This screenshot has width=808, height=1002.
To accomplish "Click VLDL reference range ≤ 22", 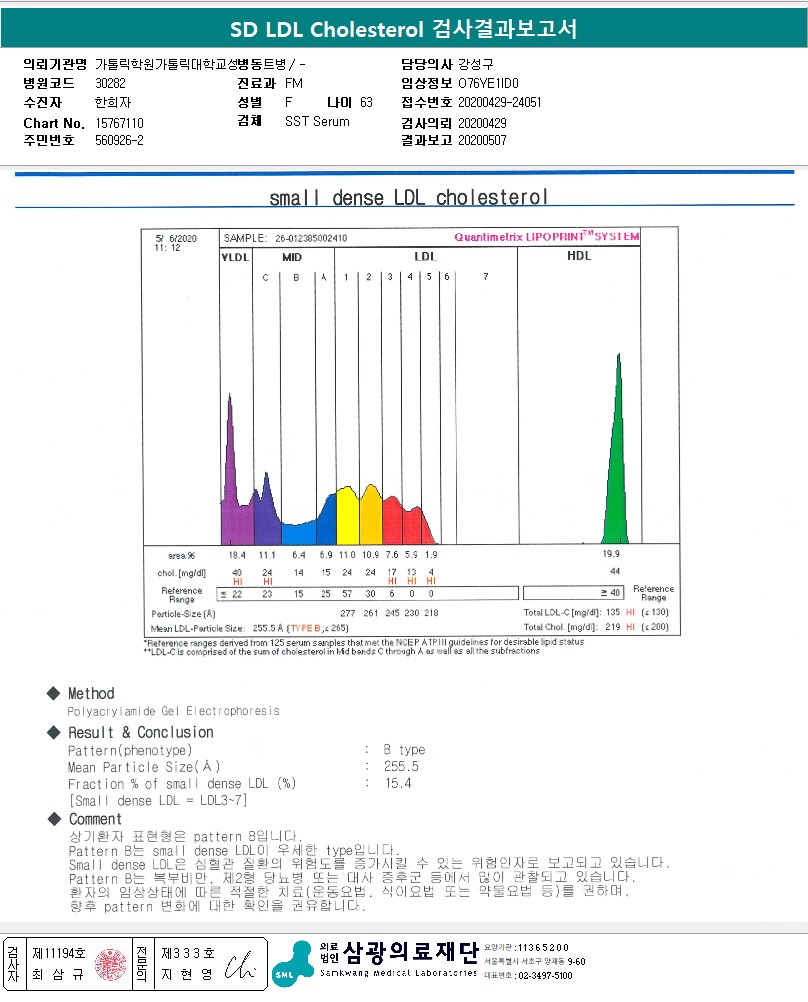I will [231, 594].
